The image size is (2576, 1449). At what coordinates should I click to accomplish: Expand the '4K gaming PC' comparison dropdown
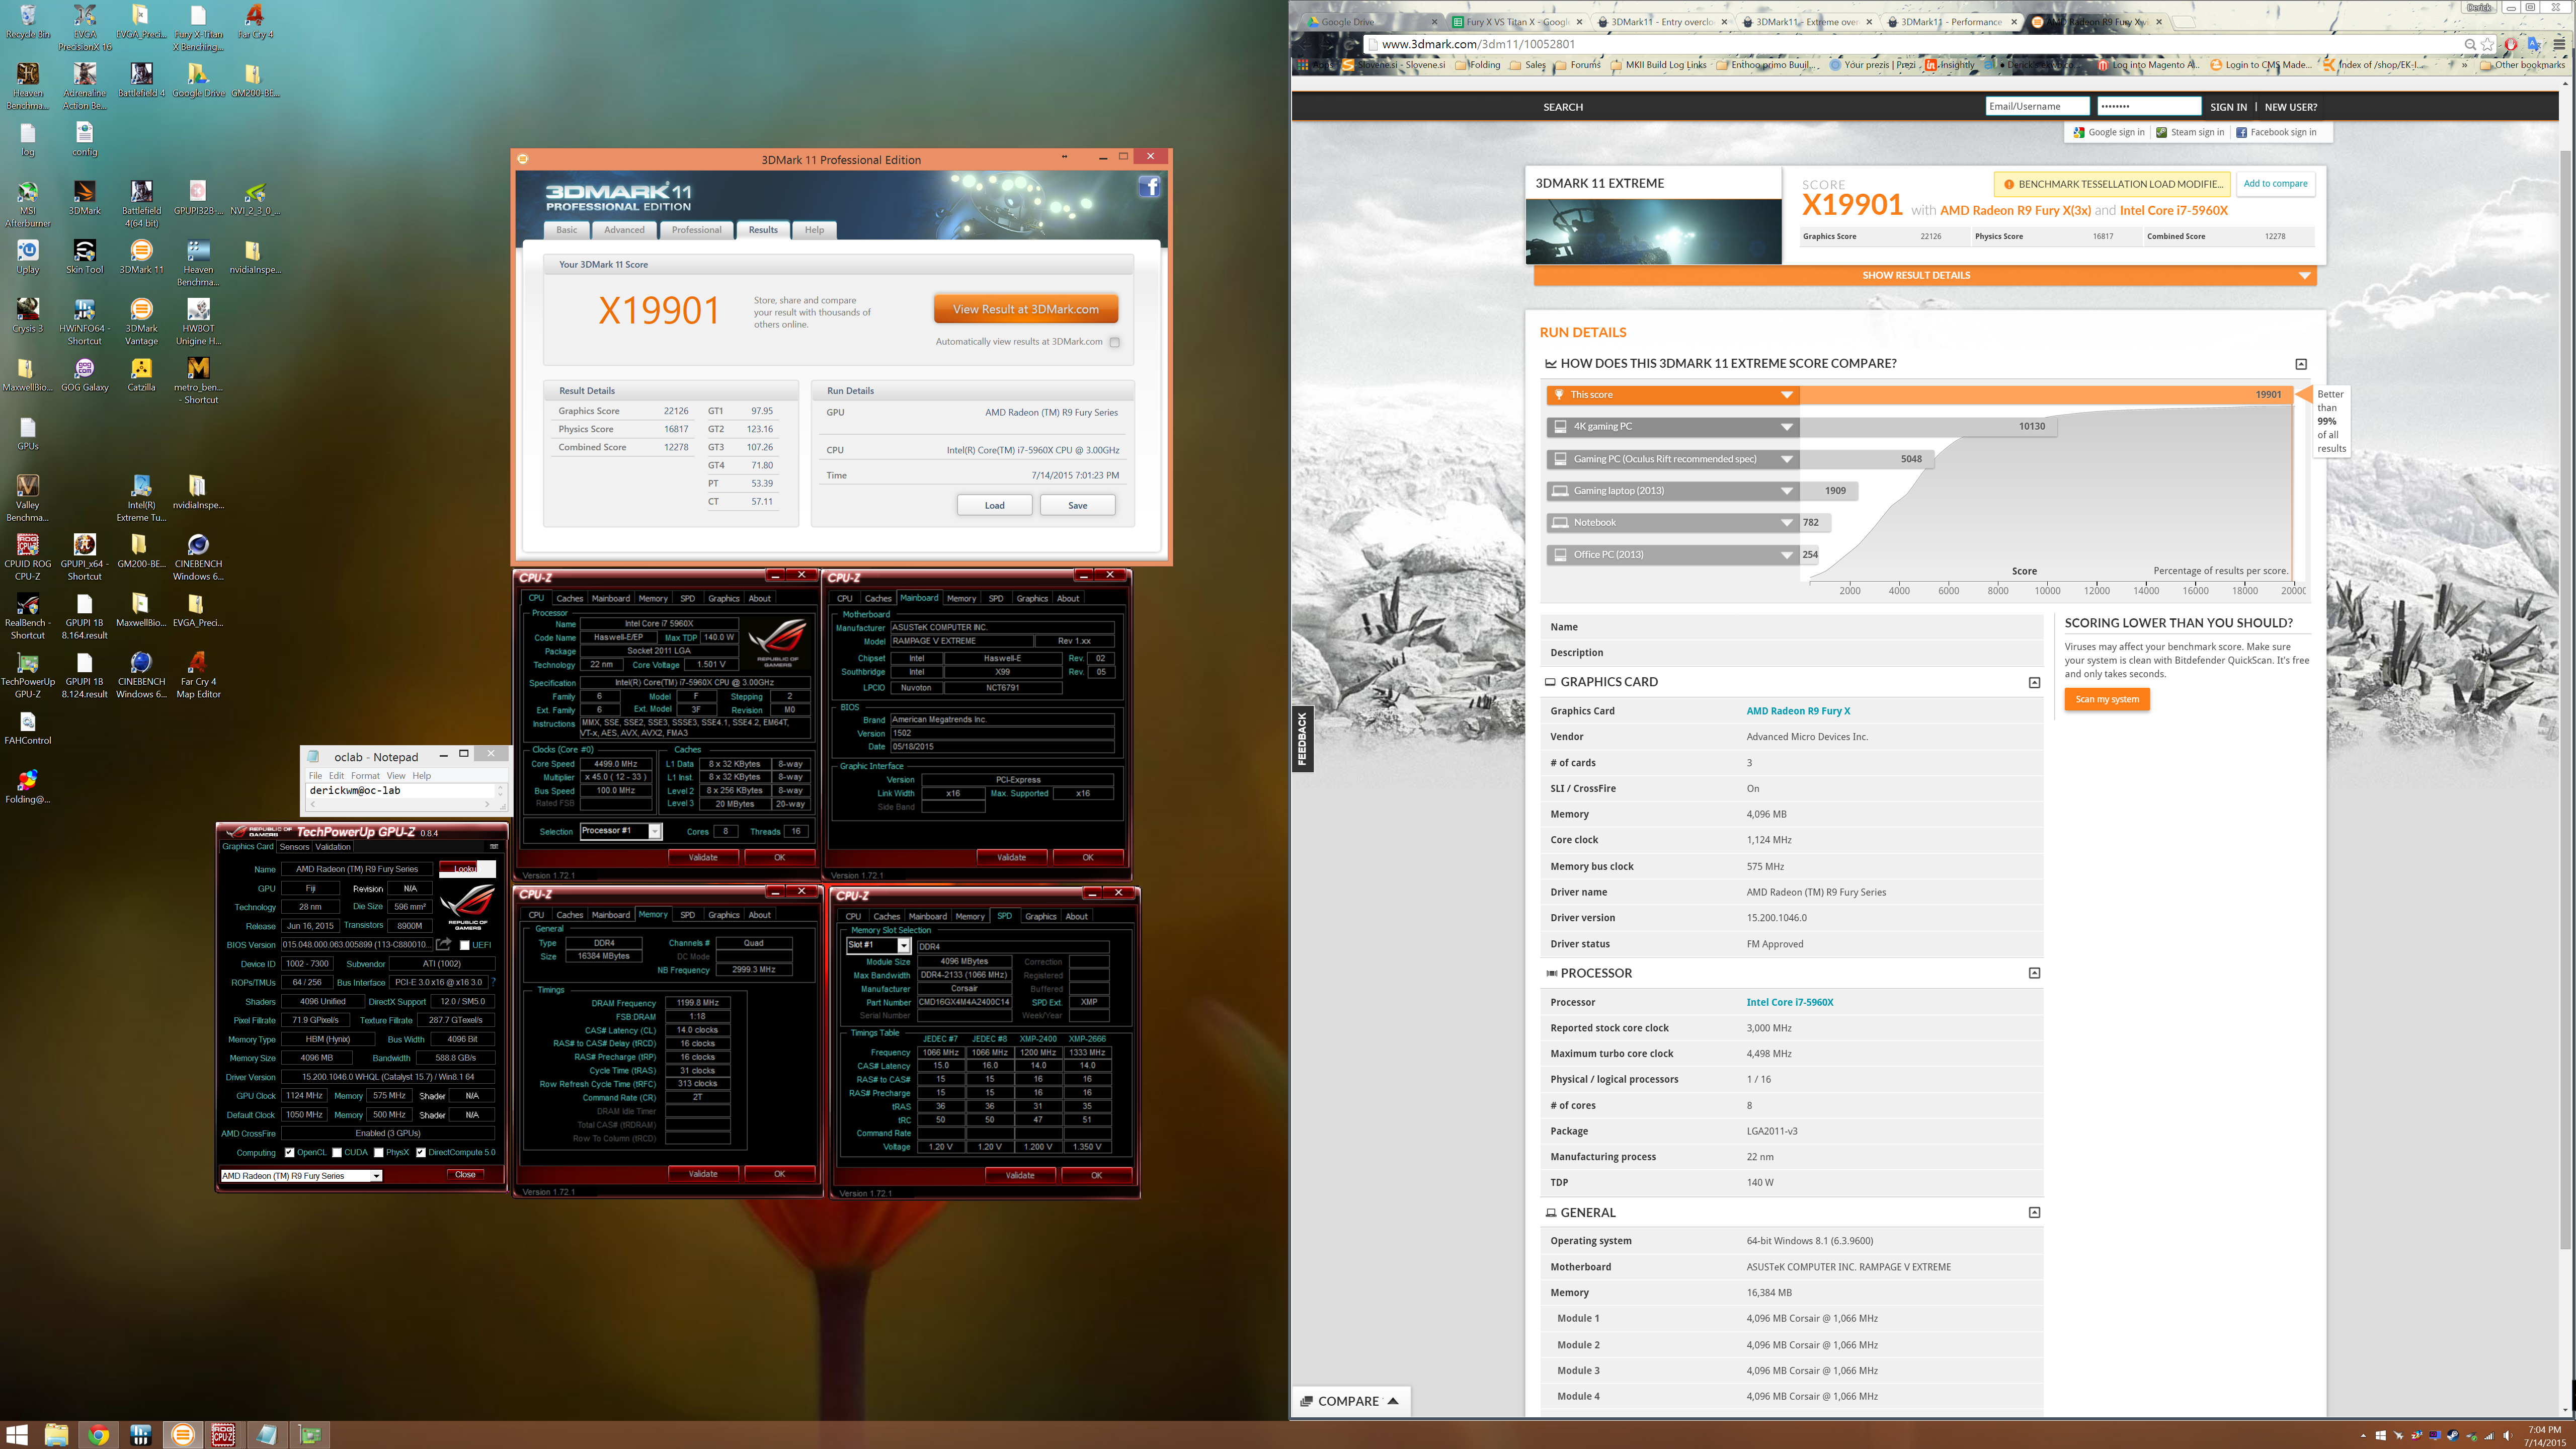point(1786,427)
